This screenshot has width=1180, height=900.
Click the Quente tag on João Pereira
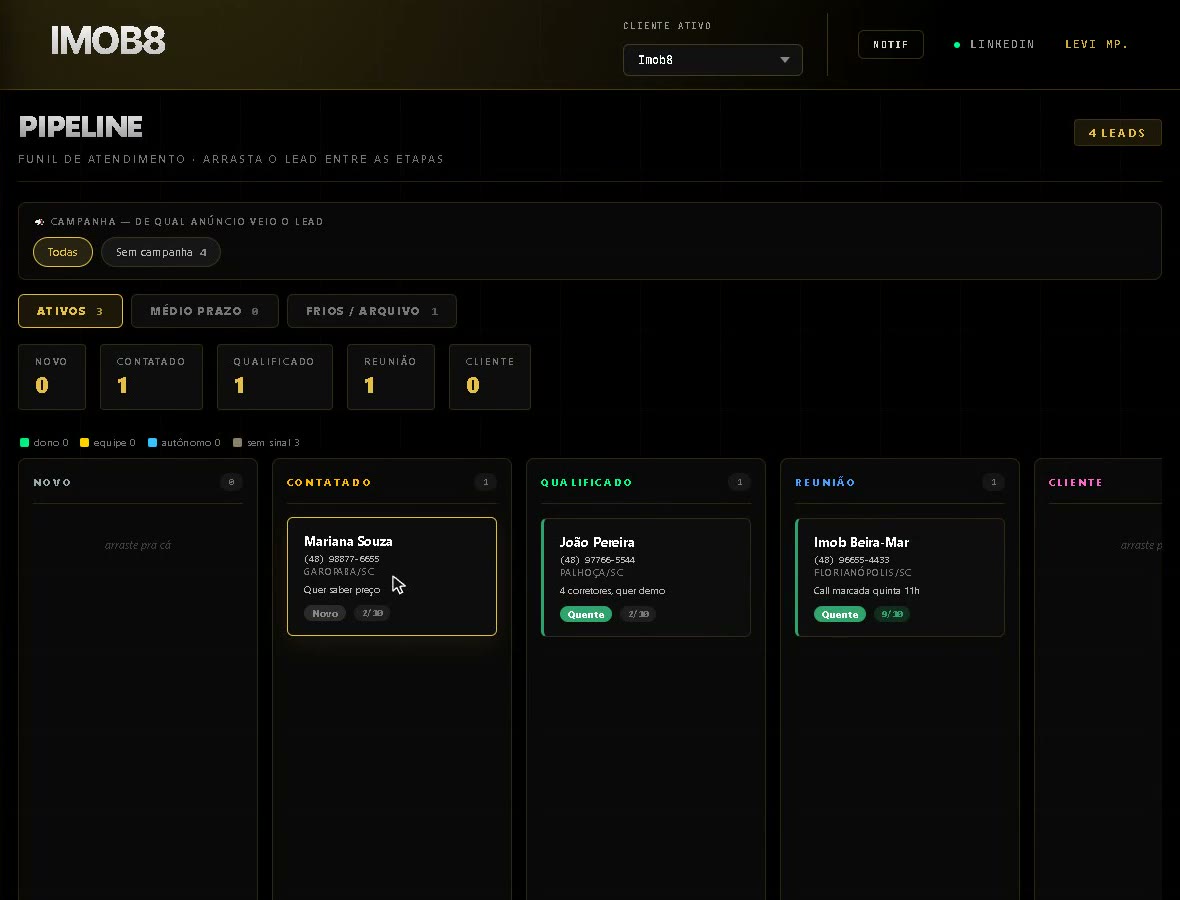(x=585, y=614)
